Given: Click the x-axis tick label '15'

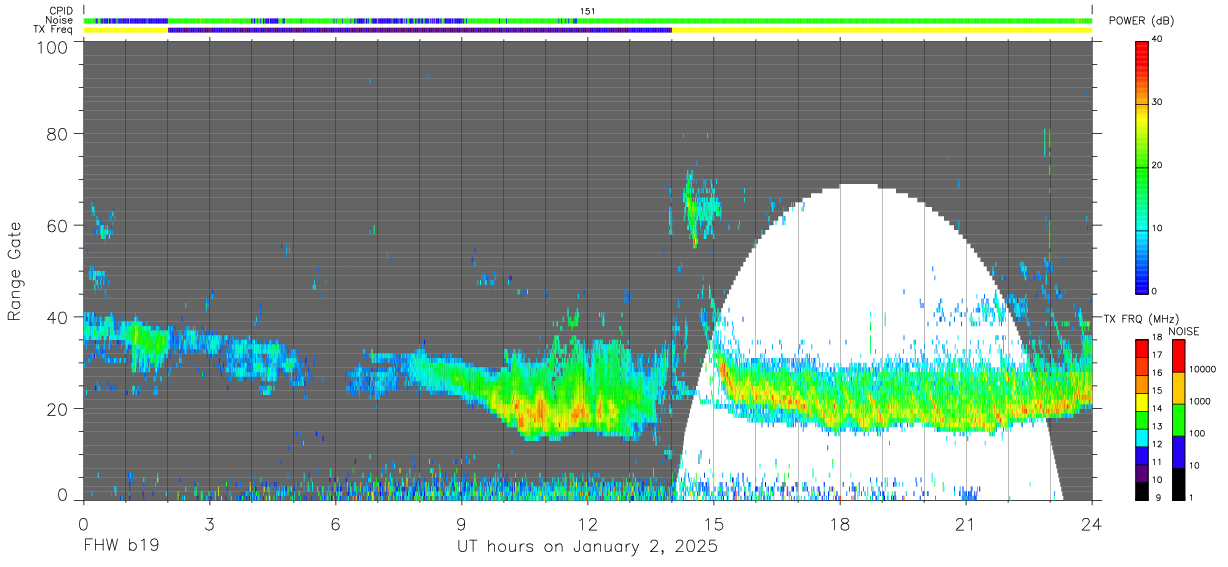Looking at the screenshot, I should click(x=713, y=524).
